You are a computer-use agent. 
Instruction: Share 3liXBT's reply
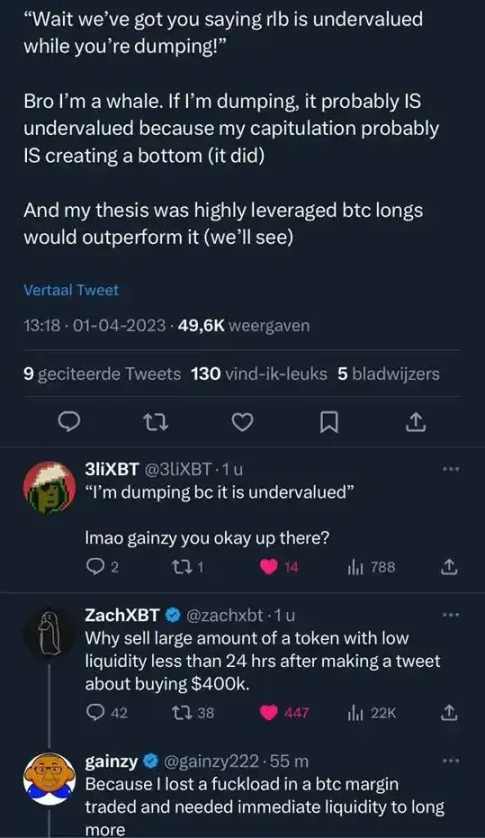[x=449, y=567]
